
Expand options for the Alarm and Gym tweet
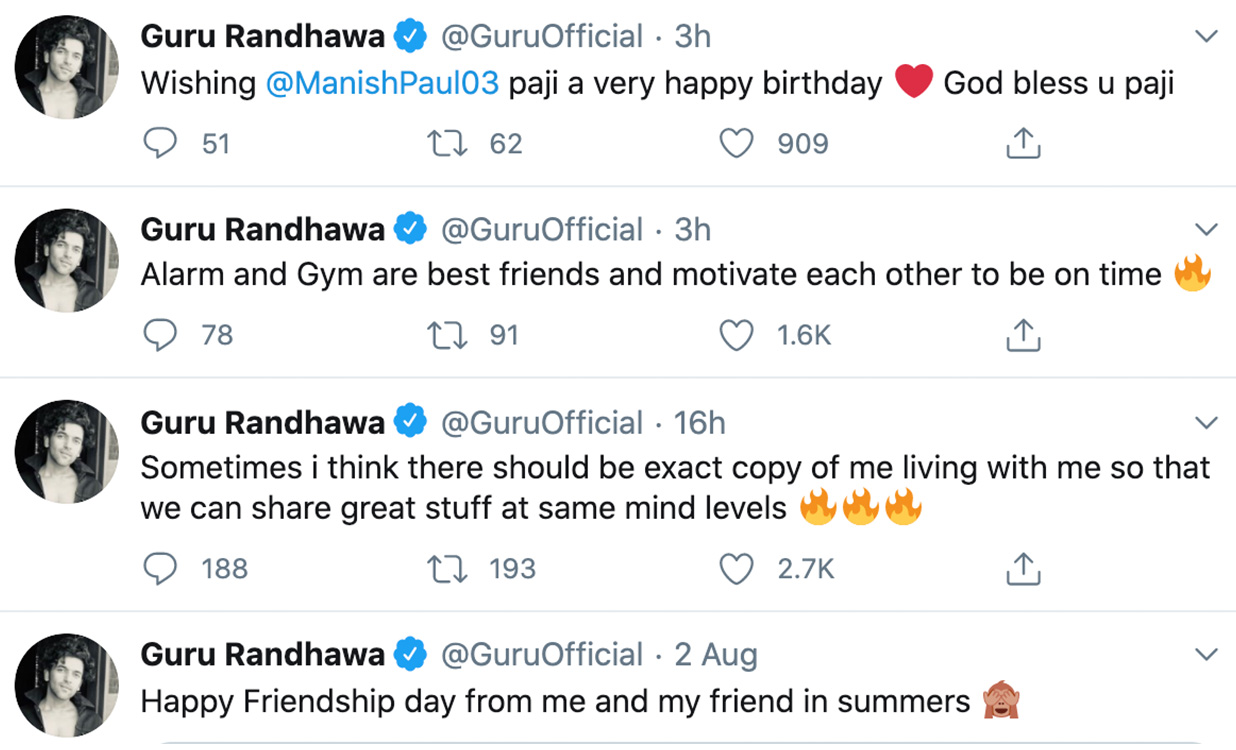point(1207,230)
